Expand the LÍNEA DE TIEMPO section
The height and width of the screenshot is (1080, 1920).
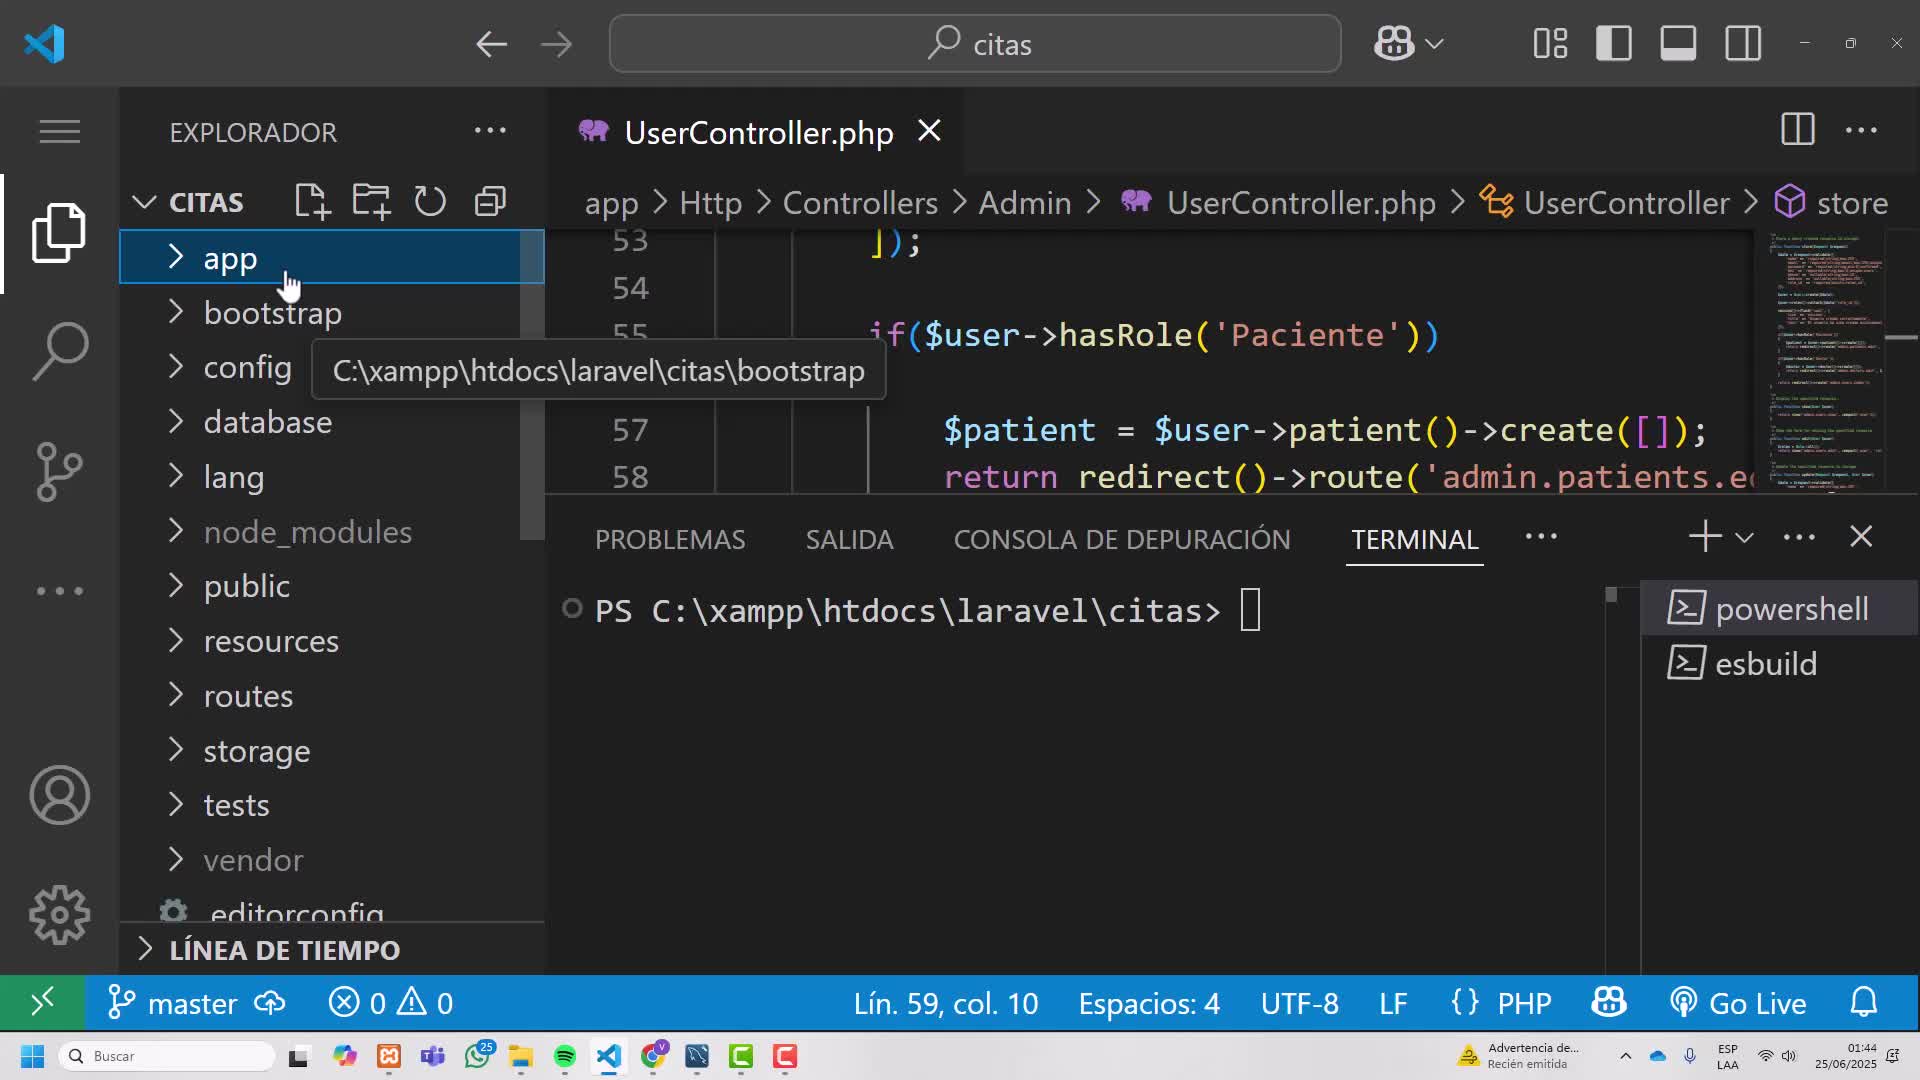coord(331,949)
